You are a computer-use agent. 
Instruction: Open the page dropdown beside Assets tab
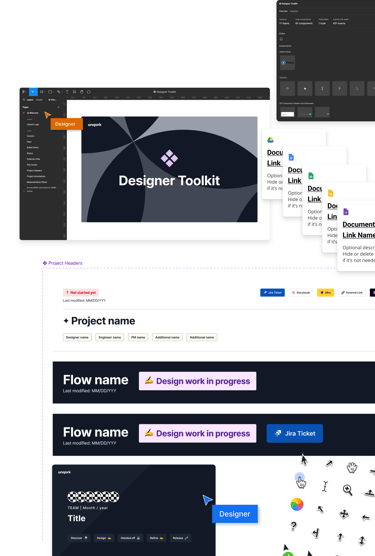click(x=54, y=100)
